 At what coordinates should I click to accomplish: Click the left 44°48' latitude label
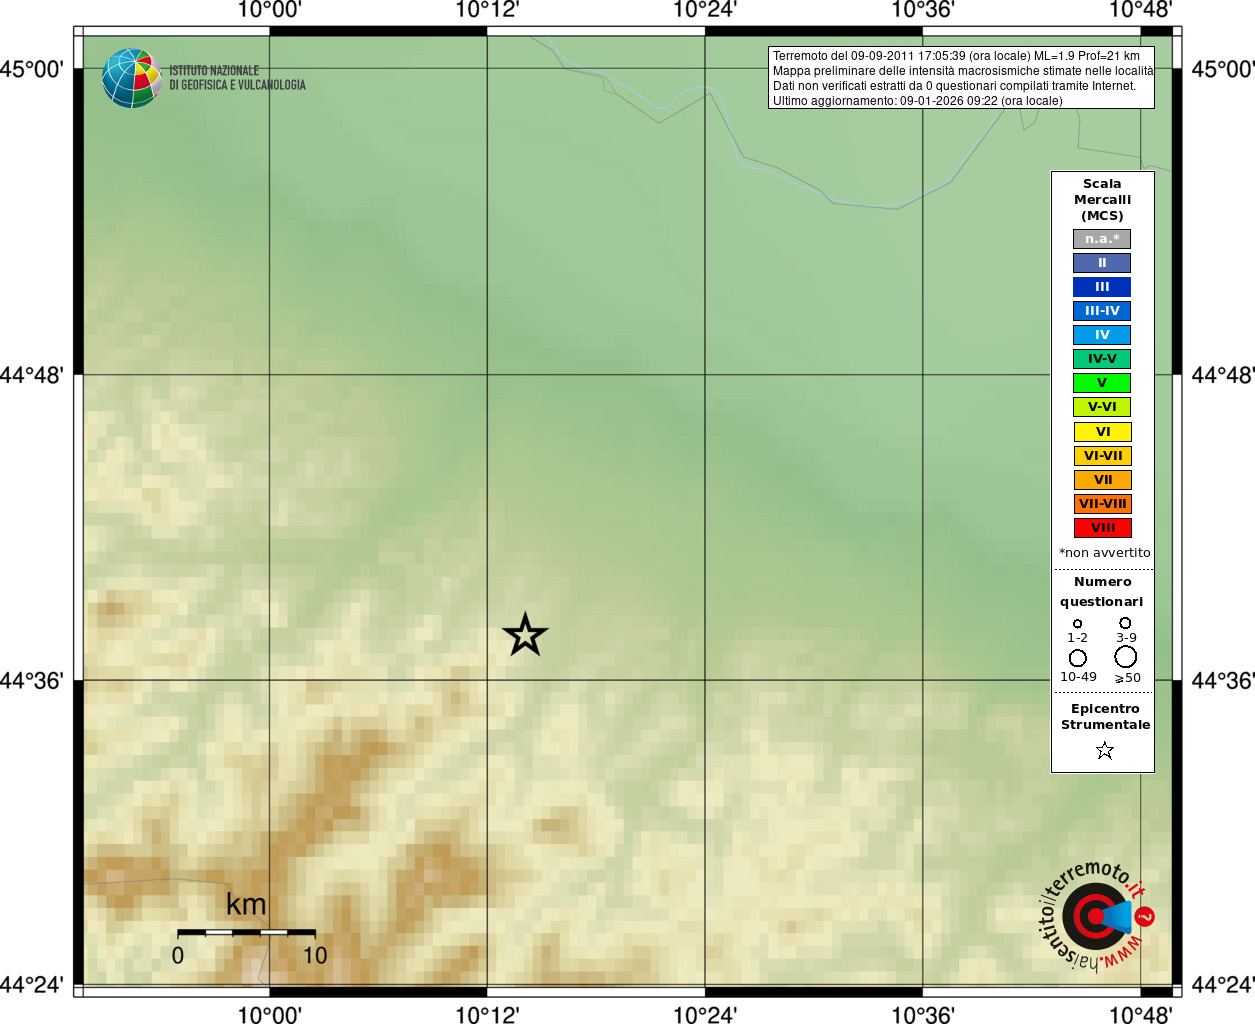[32, 375]
